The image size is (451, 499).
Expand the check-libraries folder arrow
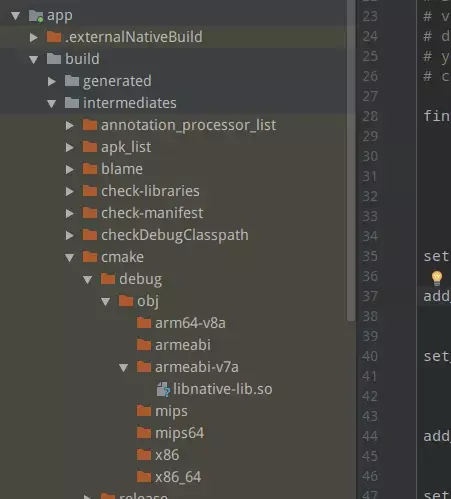69,192
